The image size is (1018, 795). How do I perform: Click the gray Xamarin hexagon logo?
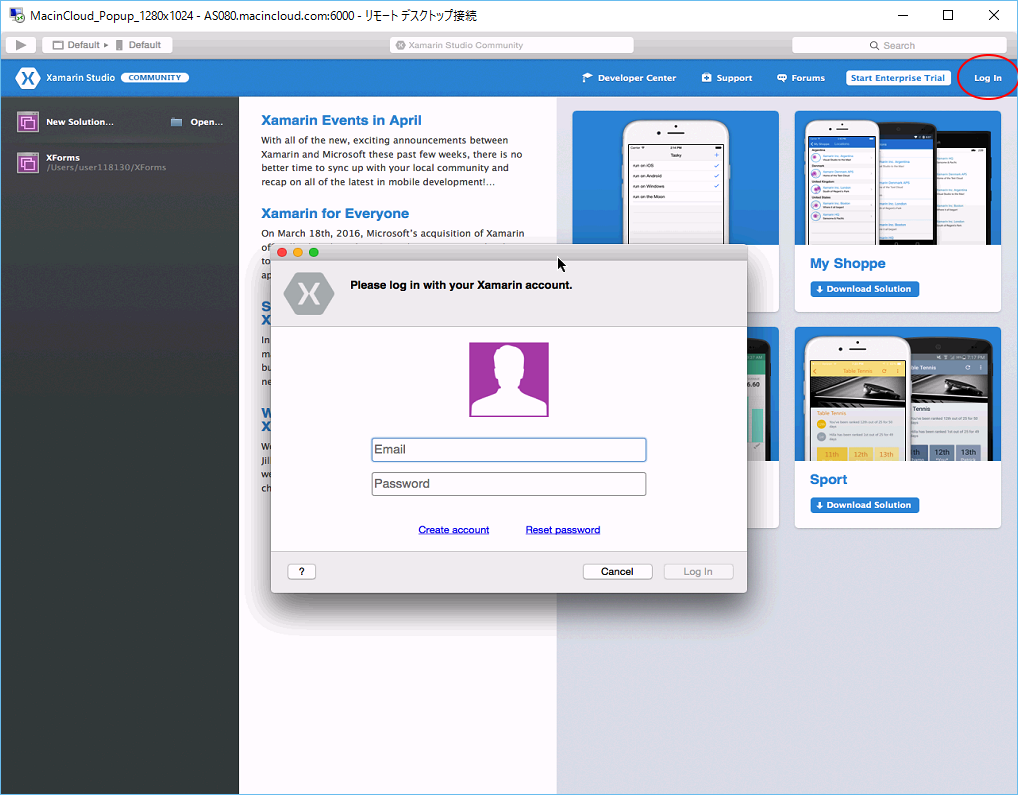[309, 294]
